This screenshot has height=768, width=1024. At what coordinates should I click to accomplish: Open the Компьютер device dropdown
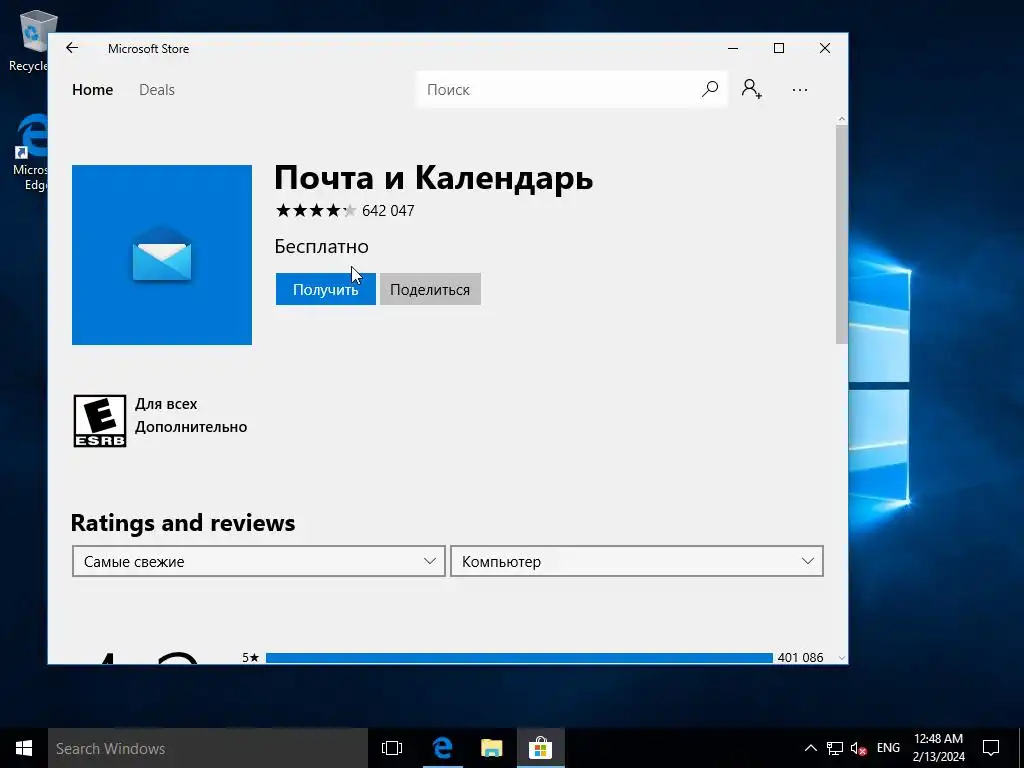[637, 561]
